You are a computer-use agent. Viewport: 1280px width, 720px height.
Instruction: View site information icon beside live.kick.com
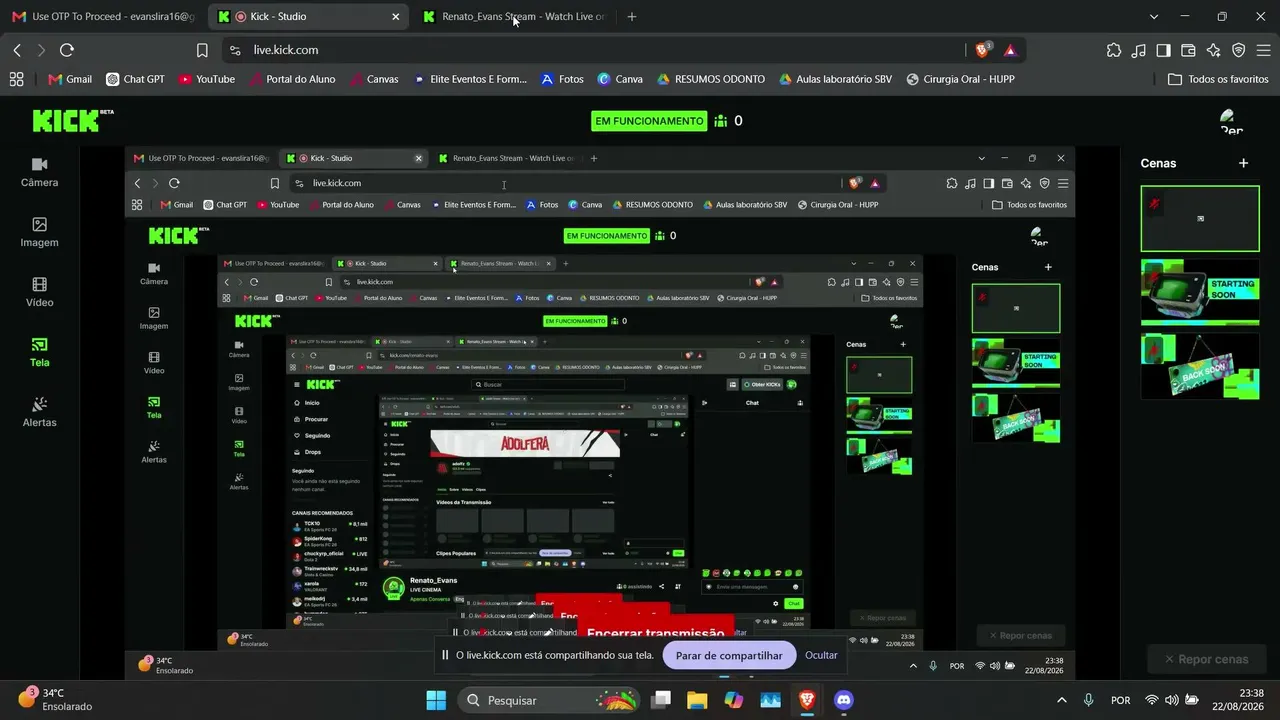pyautogui.click(x=235, y=50)
